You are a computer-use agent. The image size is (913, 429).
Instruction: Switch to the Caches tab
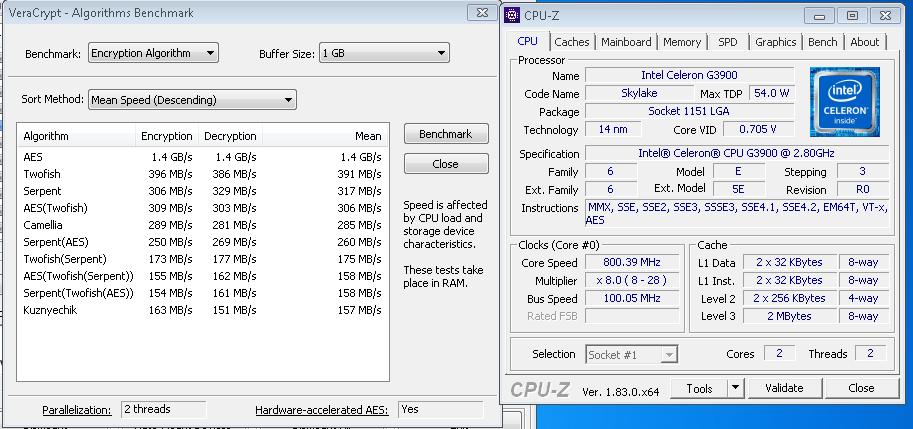click(572, 42)
